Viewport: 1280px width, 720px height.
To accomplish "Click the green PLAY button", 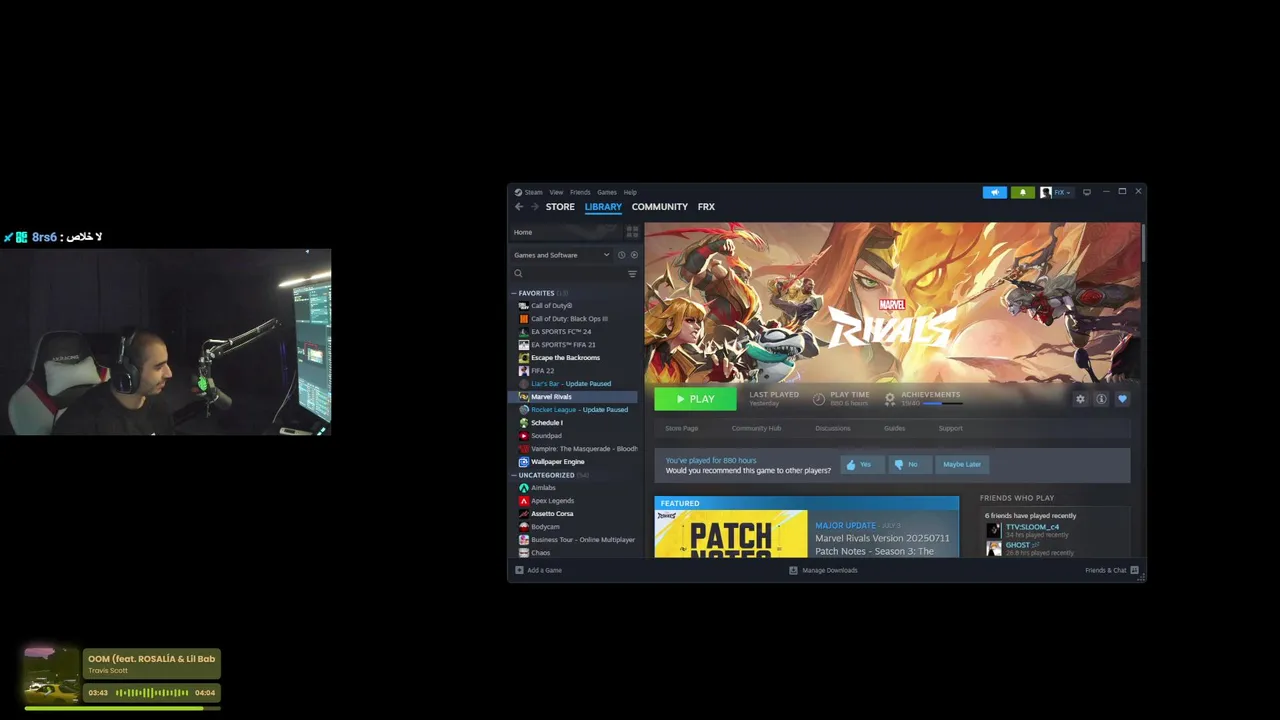I will tap(695, 399).
